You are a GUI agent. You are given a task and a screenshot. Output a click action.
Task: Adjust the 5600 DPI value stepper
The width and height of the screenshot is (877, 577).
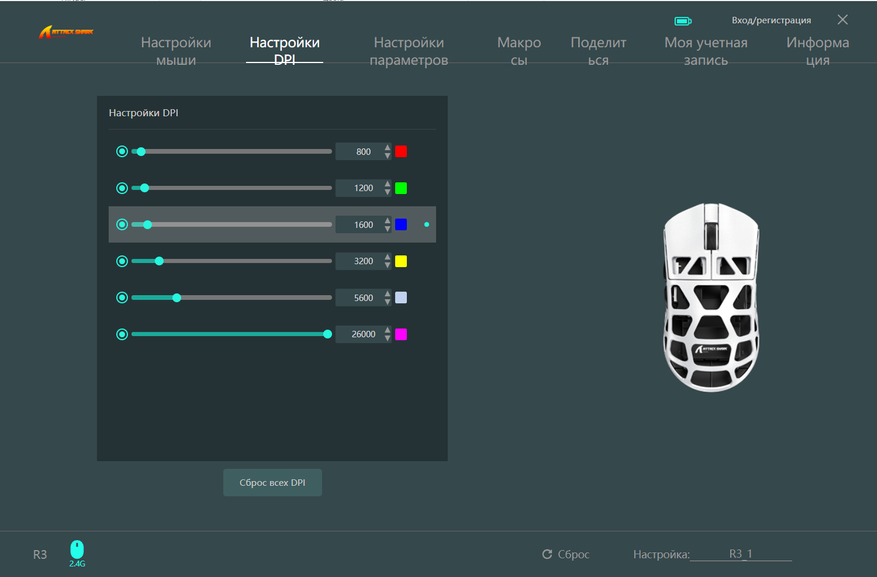388,298
